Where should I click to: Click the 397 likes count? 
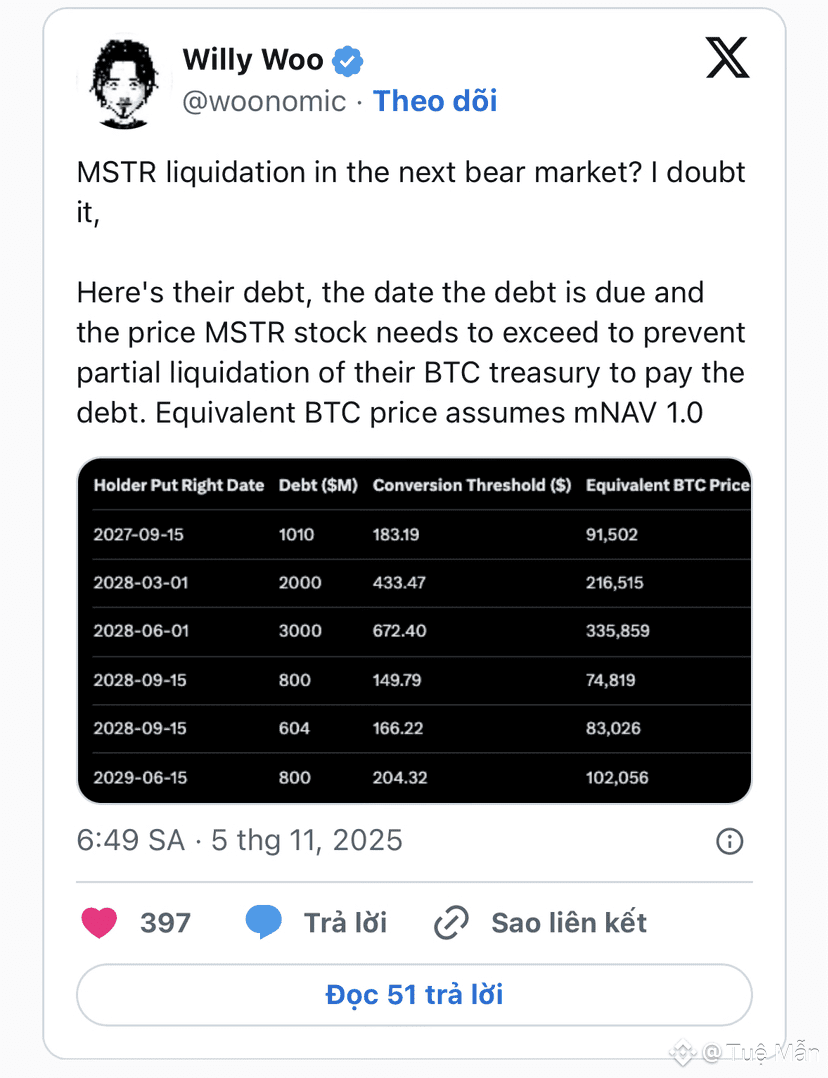(165, 923)
